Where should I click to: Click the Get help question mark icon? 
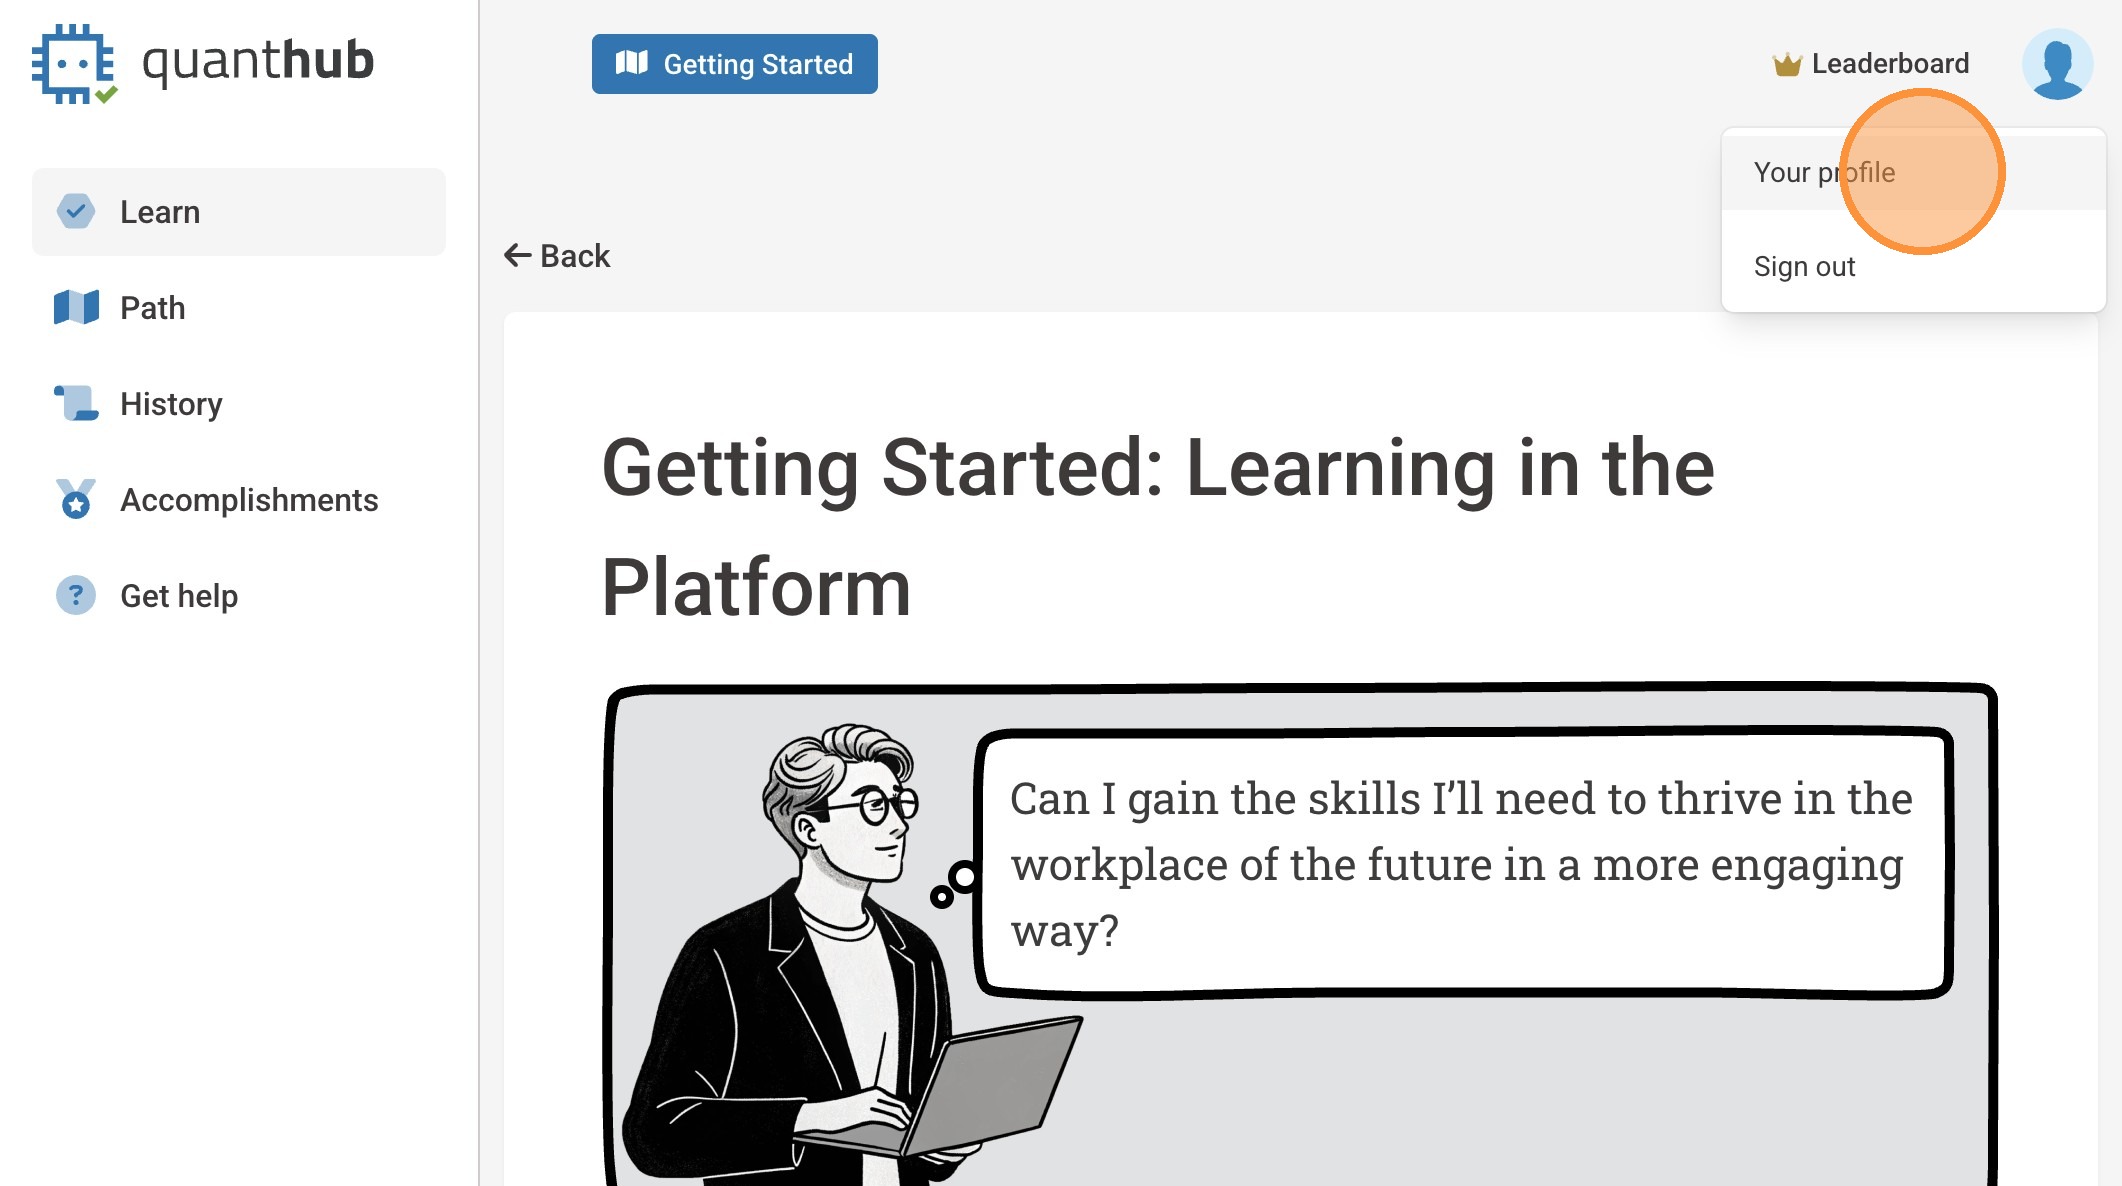[x=76, y=595]
